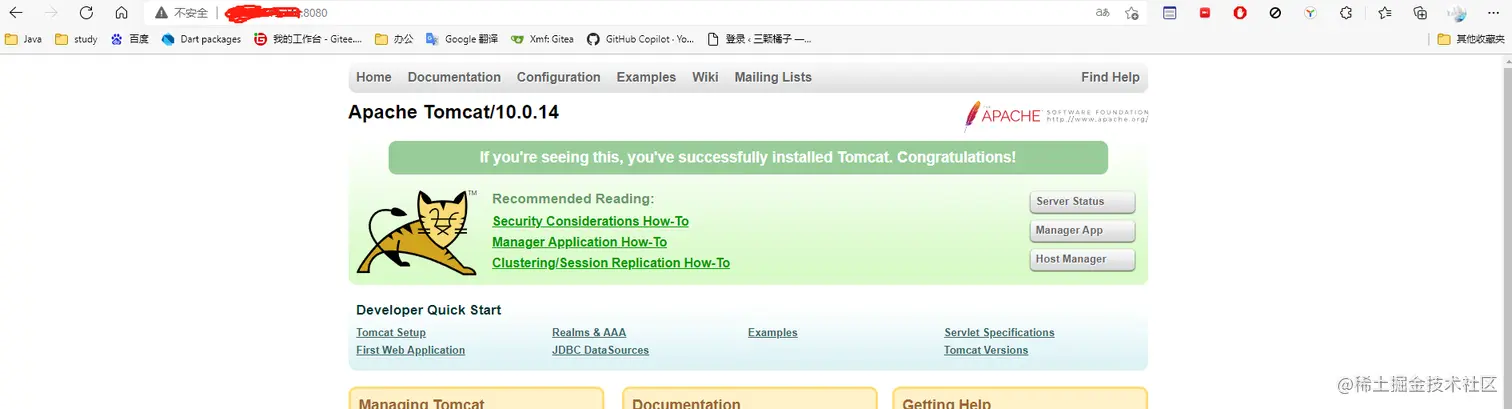Click the browser forward arrow

click(51, 13)
